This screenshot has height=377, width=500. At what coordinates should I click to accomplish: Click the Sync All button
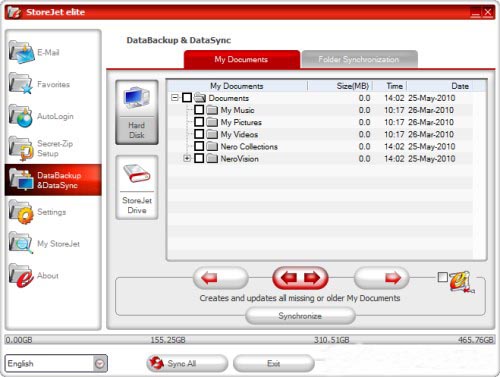[187, 363]
